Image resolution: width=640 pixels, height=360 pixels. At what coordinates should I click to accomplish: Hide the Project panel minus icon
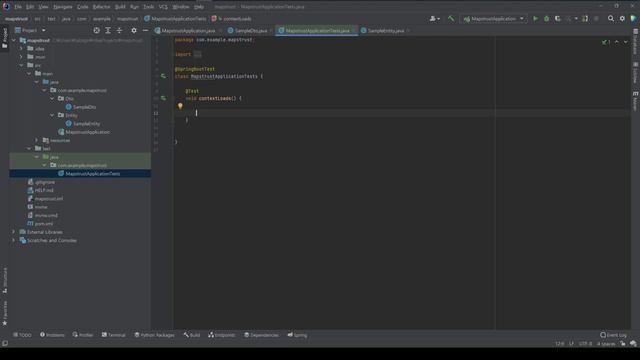(x=145, y=30)
